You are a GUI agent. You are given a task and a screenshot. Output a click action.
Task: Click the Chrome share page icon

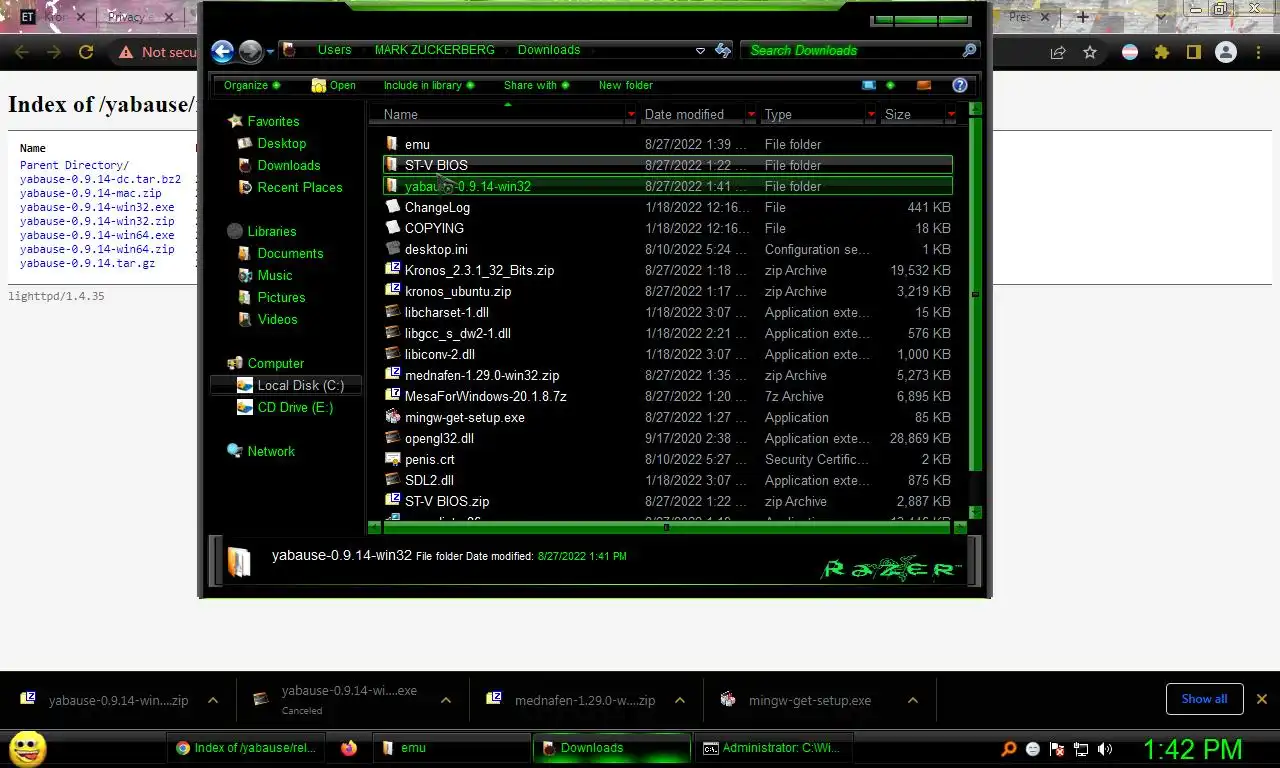(1058, 52)
